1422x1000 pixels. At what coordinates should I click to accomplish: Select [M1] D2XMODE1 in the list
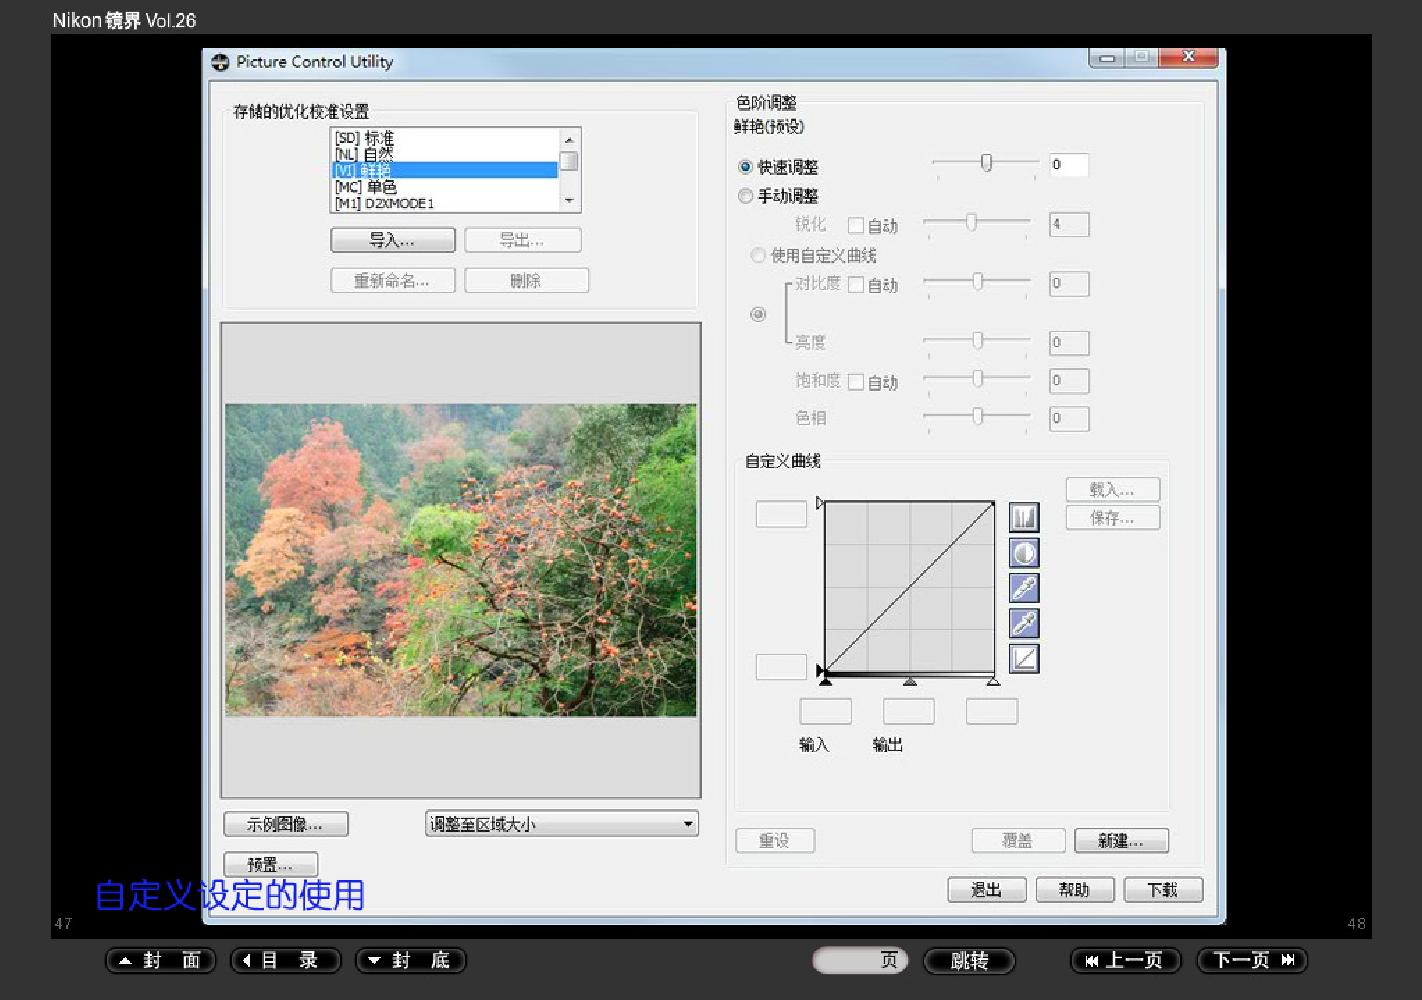(444, 203)
